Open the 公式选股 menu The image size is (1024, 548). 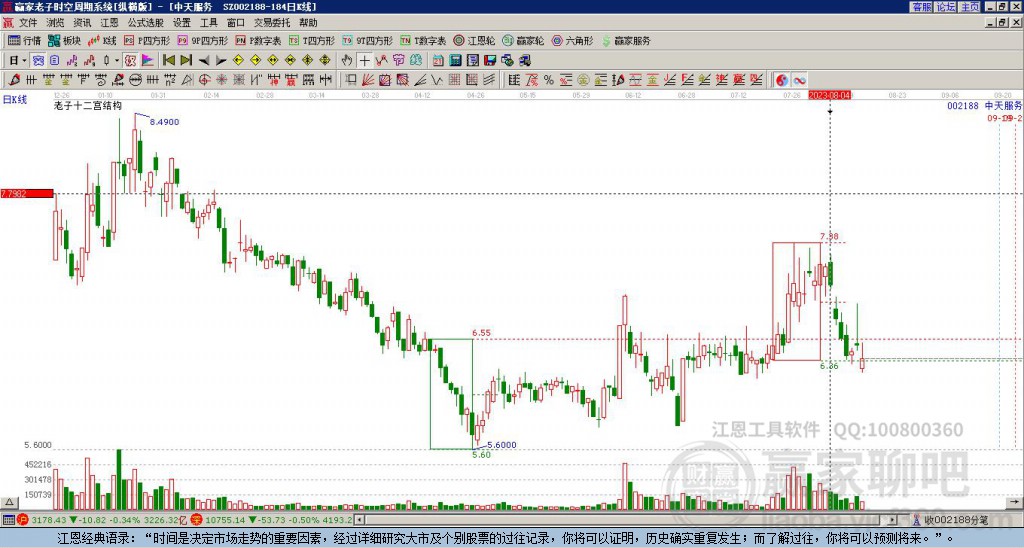146,23
